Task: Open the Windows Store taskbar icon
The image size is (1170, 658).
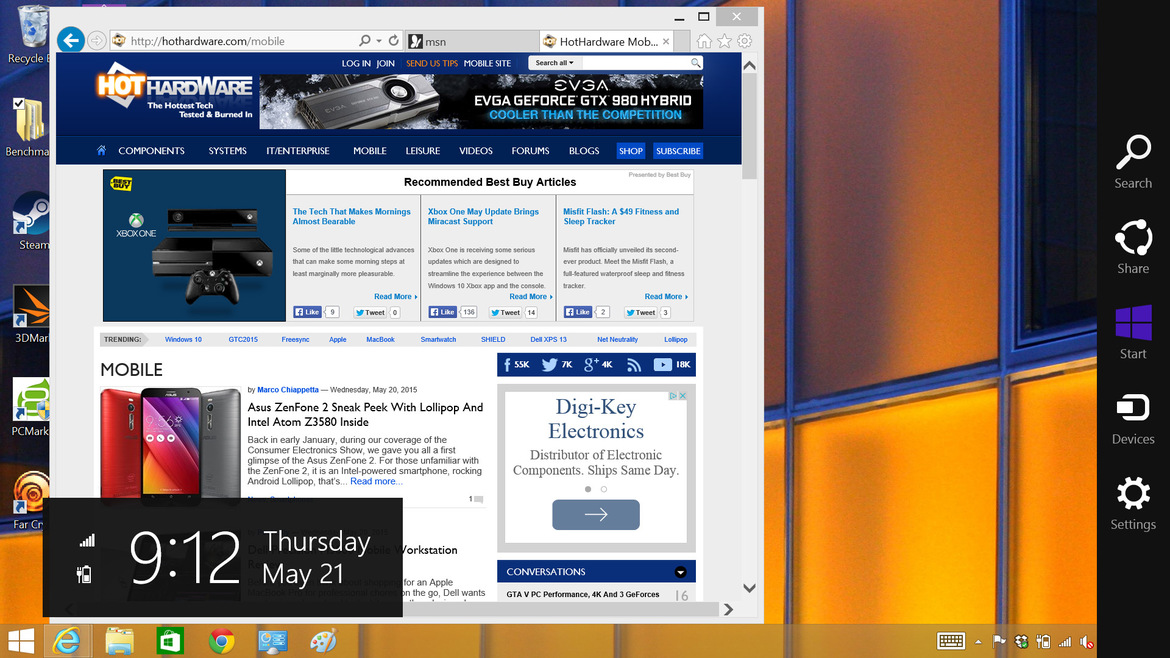Action: (170, 642)
